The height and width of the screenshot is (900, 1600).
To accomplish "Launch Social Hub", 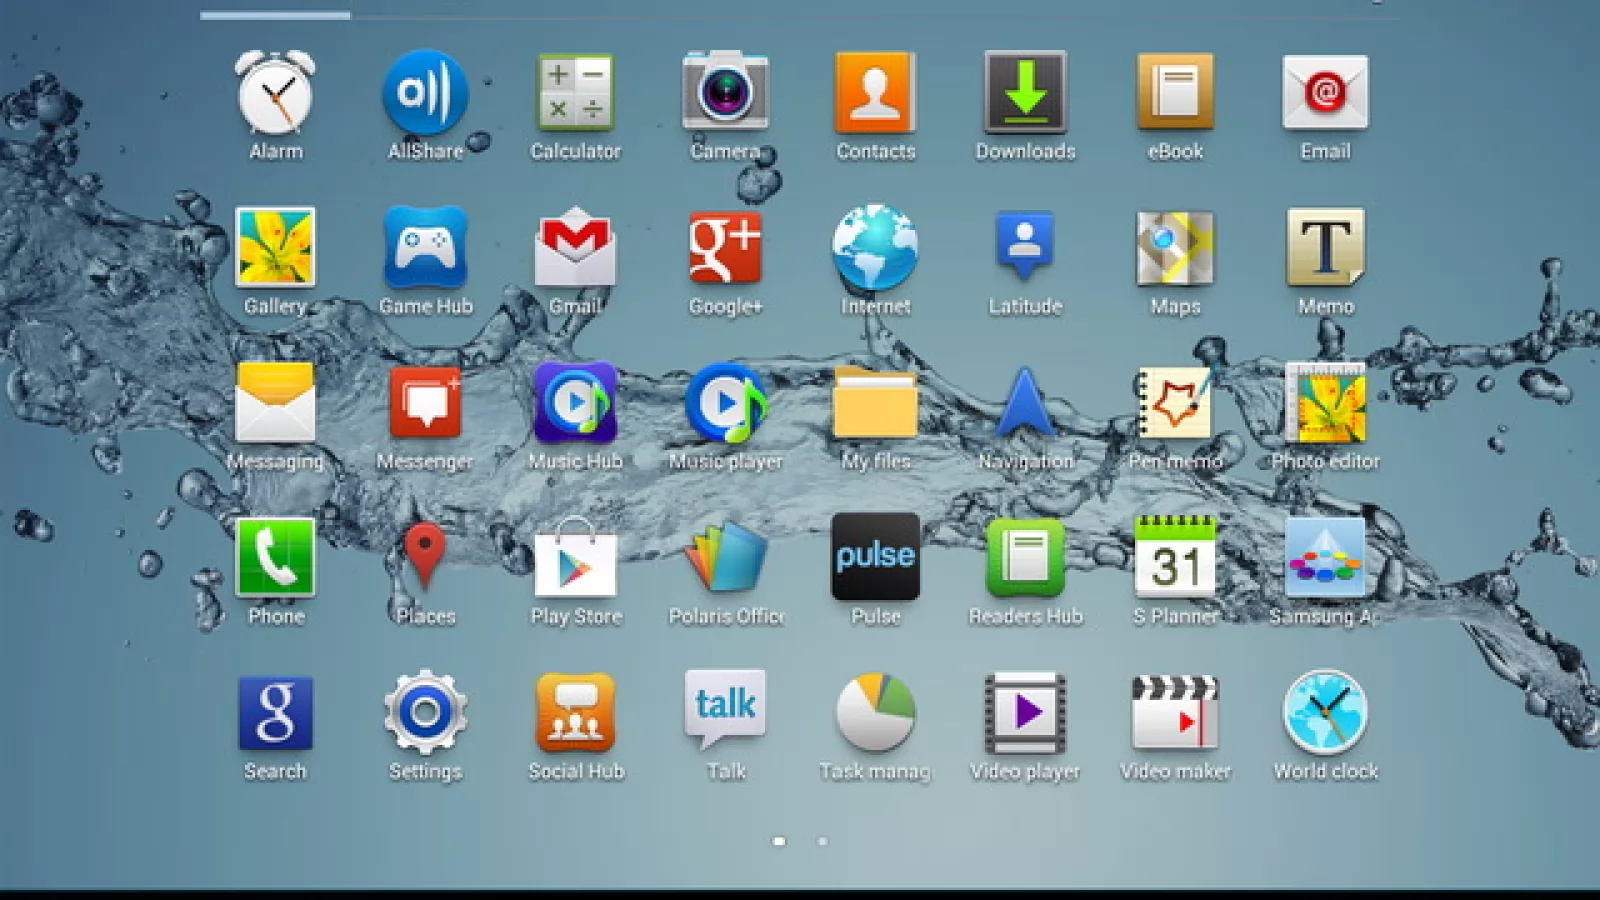I will coord(575,712).
